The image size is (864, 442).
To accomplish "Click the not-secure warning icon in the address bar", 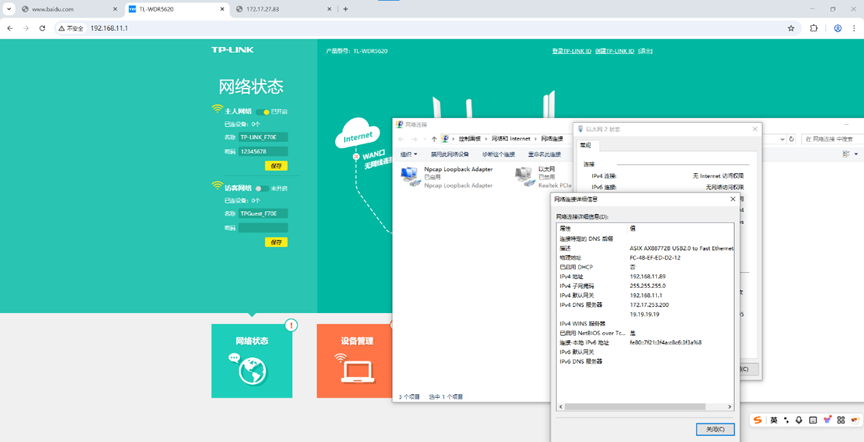I will pos(71,28).
